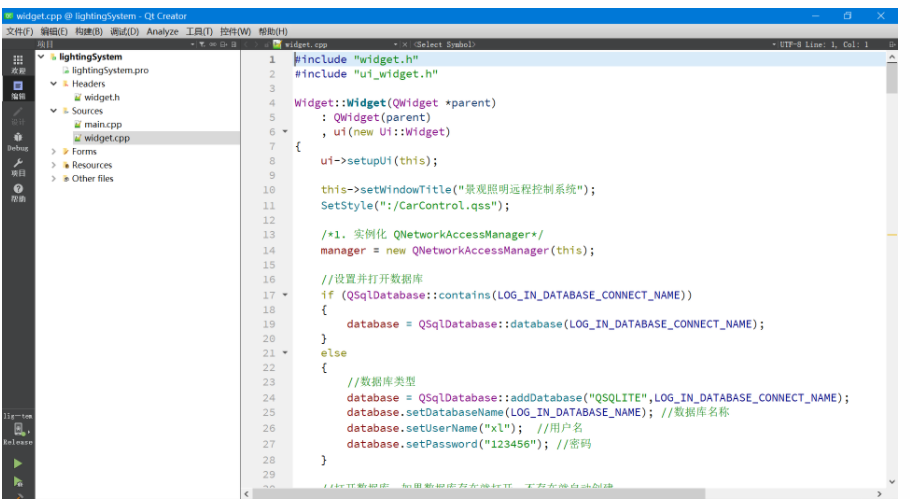The width and height of the screenshot is (910, 499).
Task: Click "QSQLITE" string on line 24
Action: pyautogui.click(x=618, y=397)
